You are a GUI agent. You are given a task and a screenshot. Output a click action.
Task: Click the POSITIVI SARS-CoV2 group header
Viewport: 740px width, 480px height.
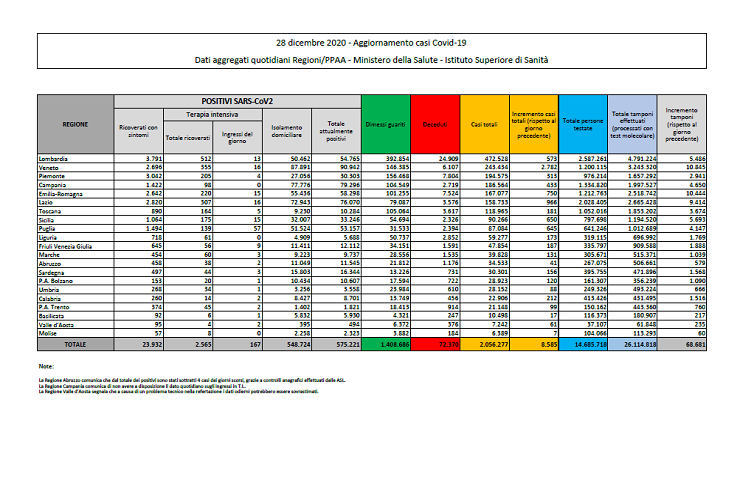coord(238,100)
